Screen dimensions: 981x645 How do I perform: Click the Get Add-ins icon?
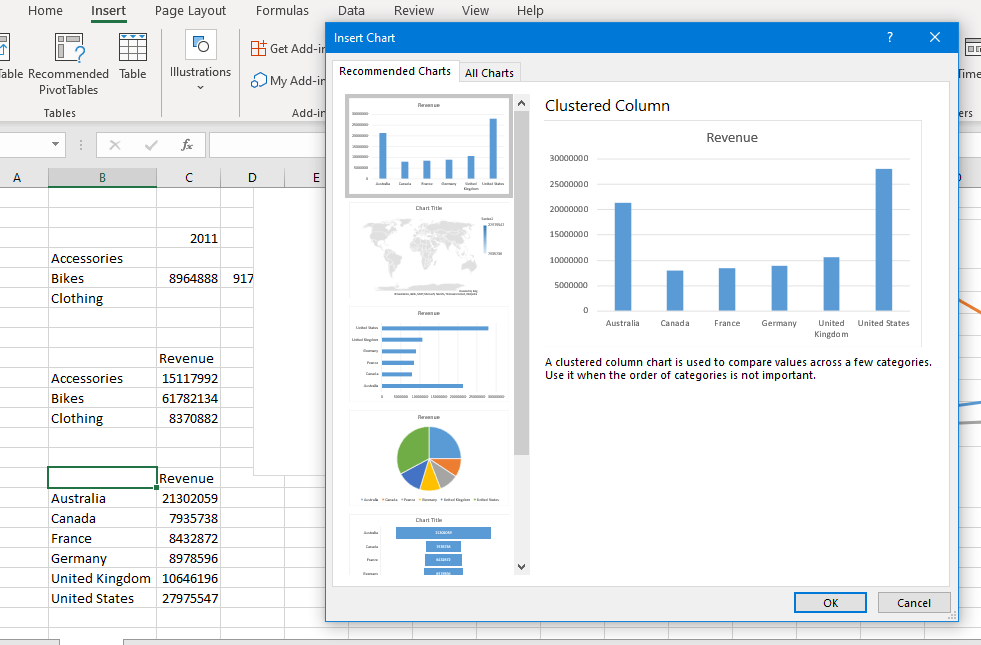[259, 48]
